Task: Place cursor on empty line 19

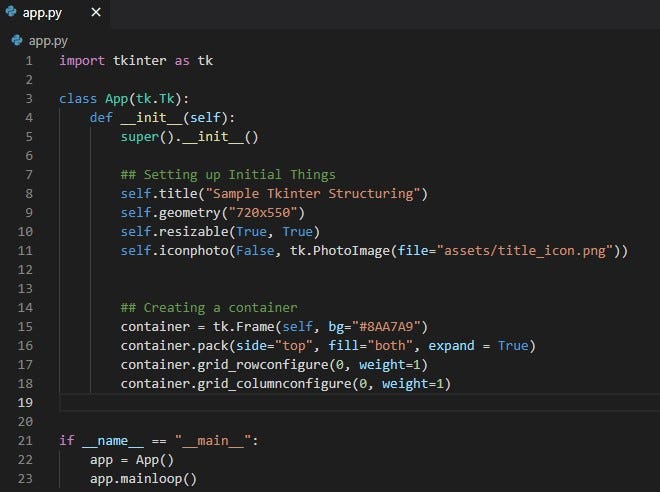Action: pyautogui.click(x=359, y=403)
